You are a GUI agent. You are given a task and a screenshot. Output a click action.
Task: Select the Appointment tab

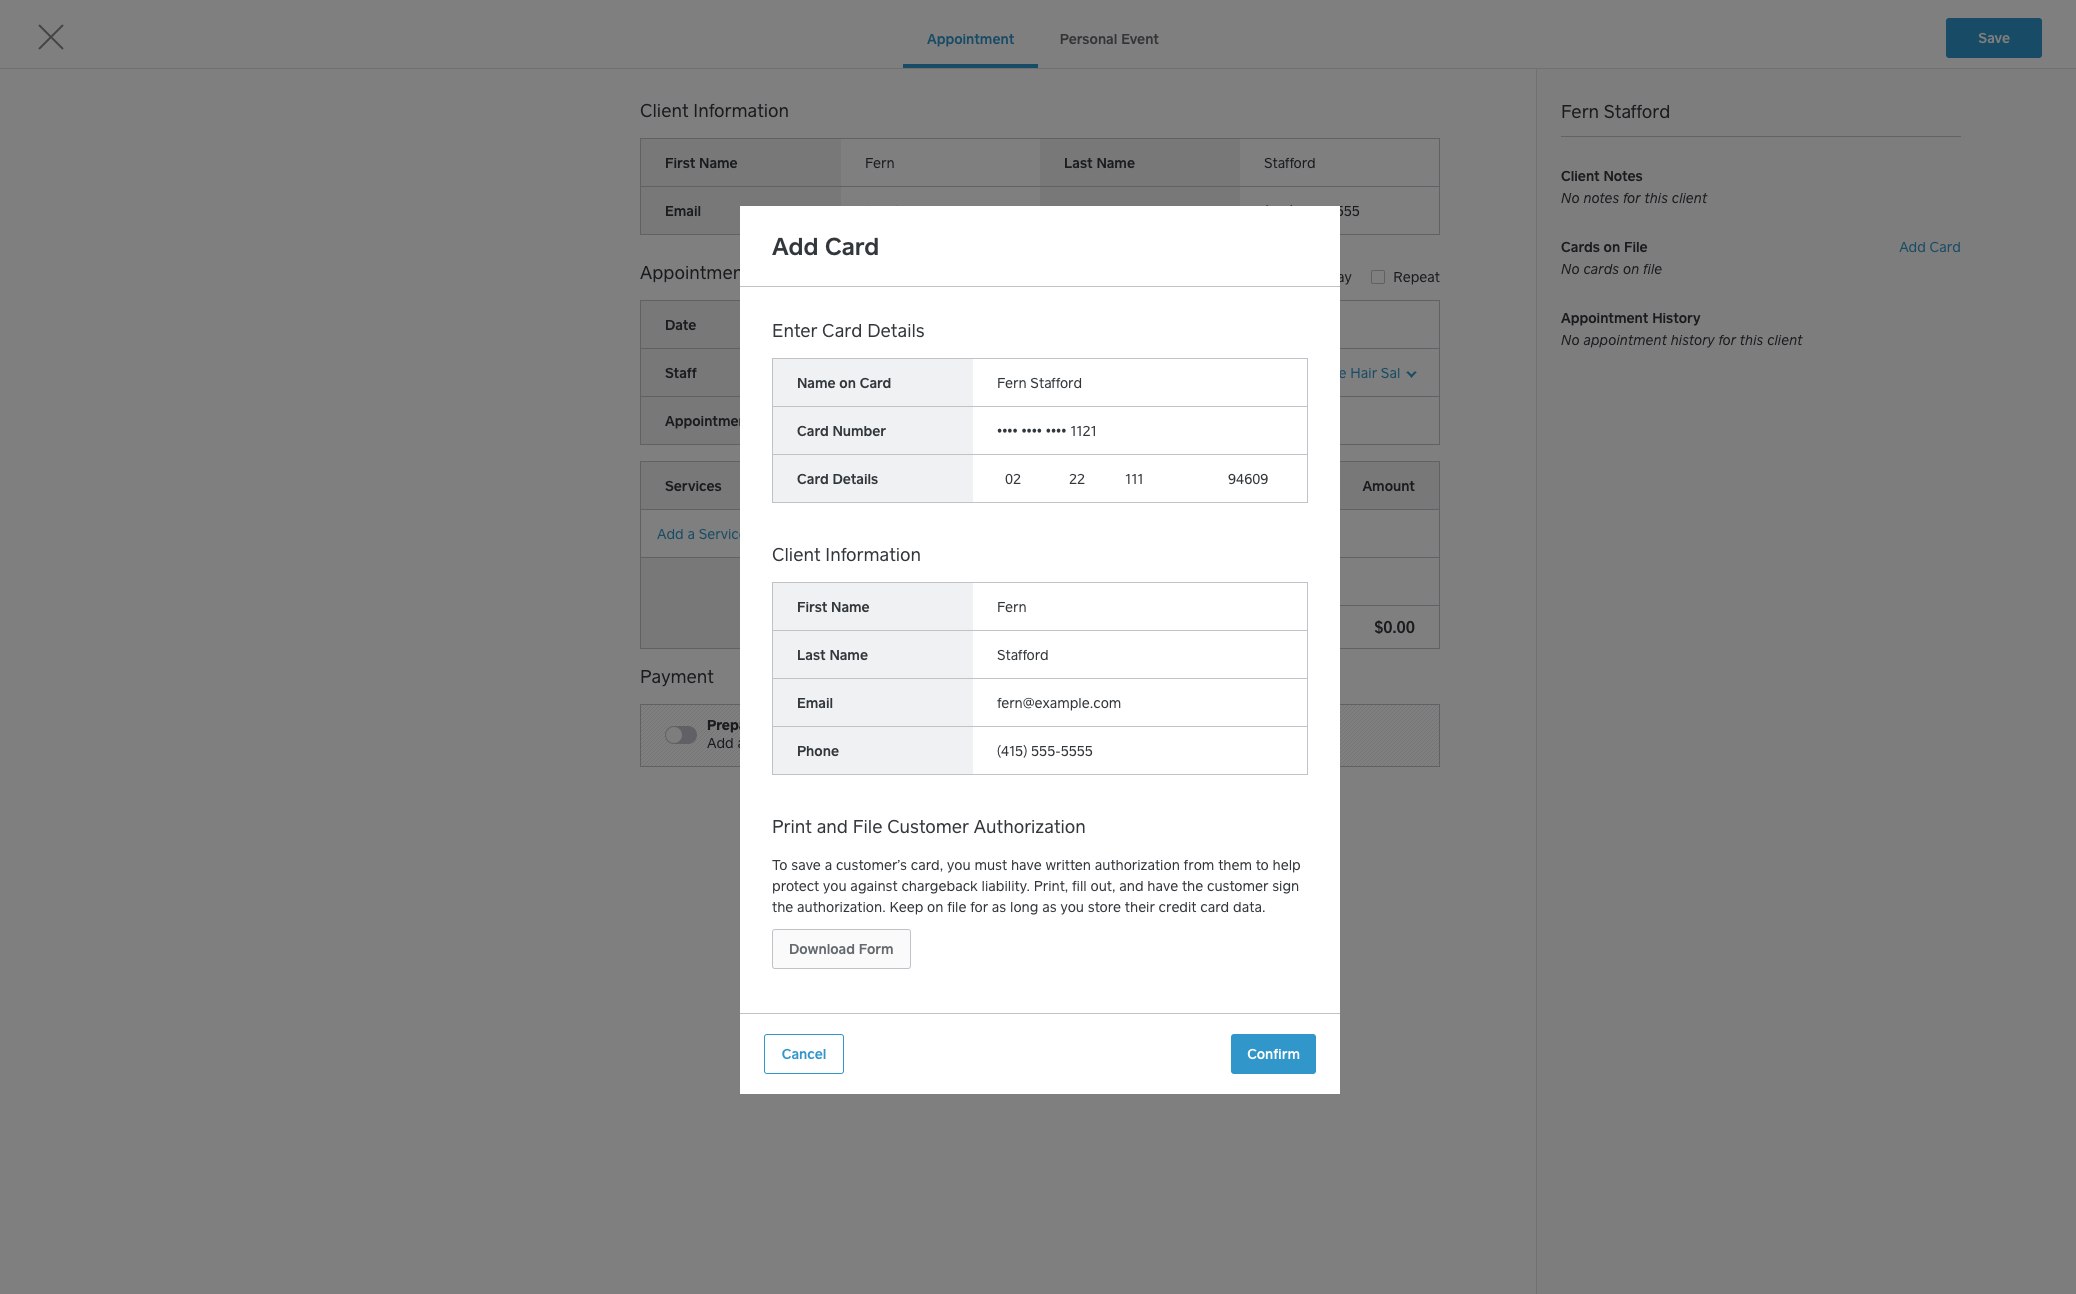point(970,37)
